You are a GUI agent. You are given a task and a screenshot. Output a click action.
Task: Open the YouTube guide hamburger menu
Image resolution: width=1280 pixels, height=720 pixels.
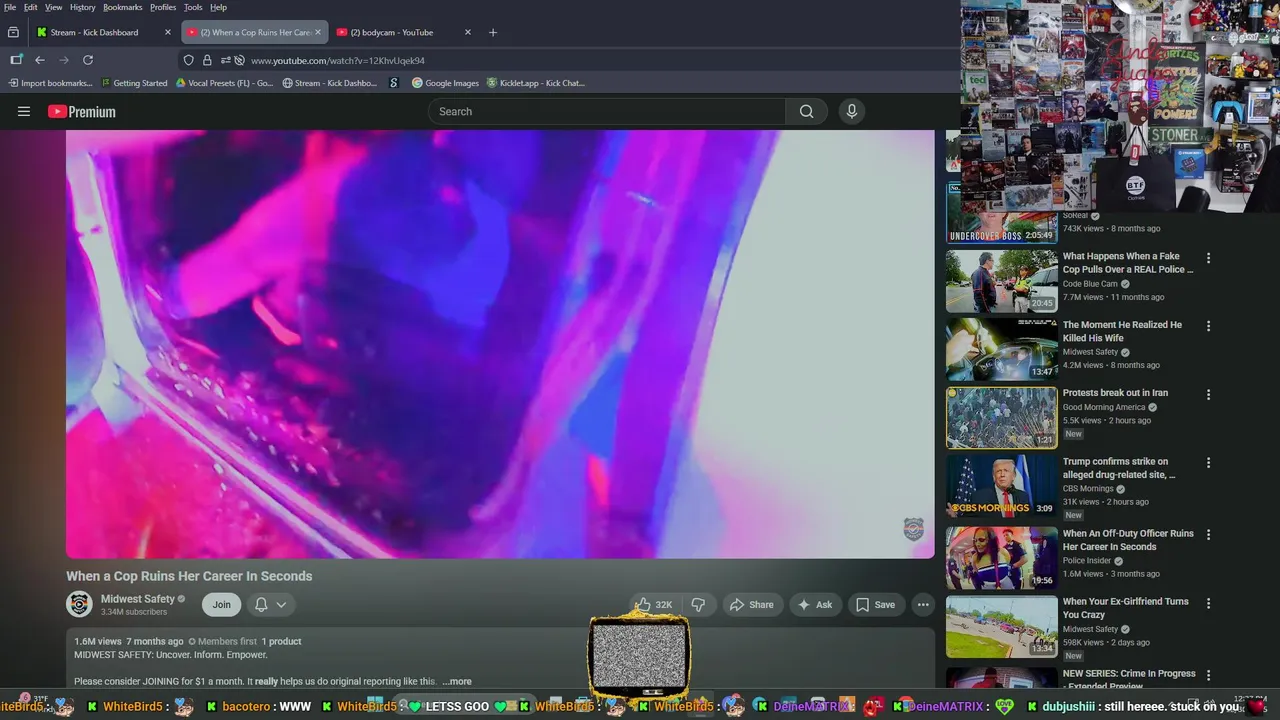tap(24, 112)
